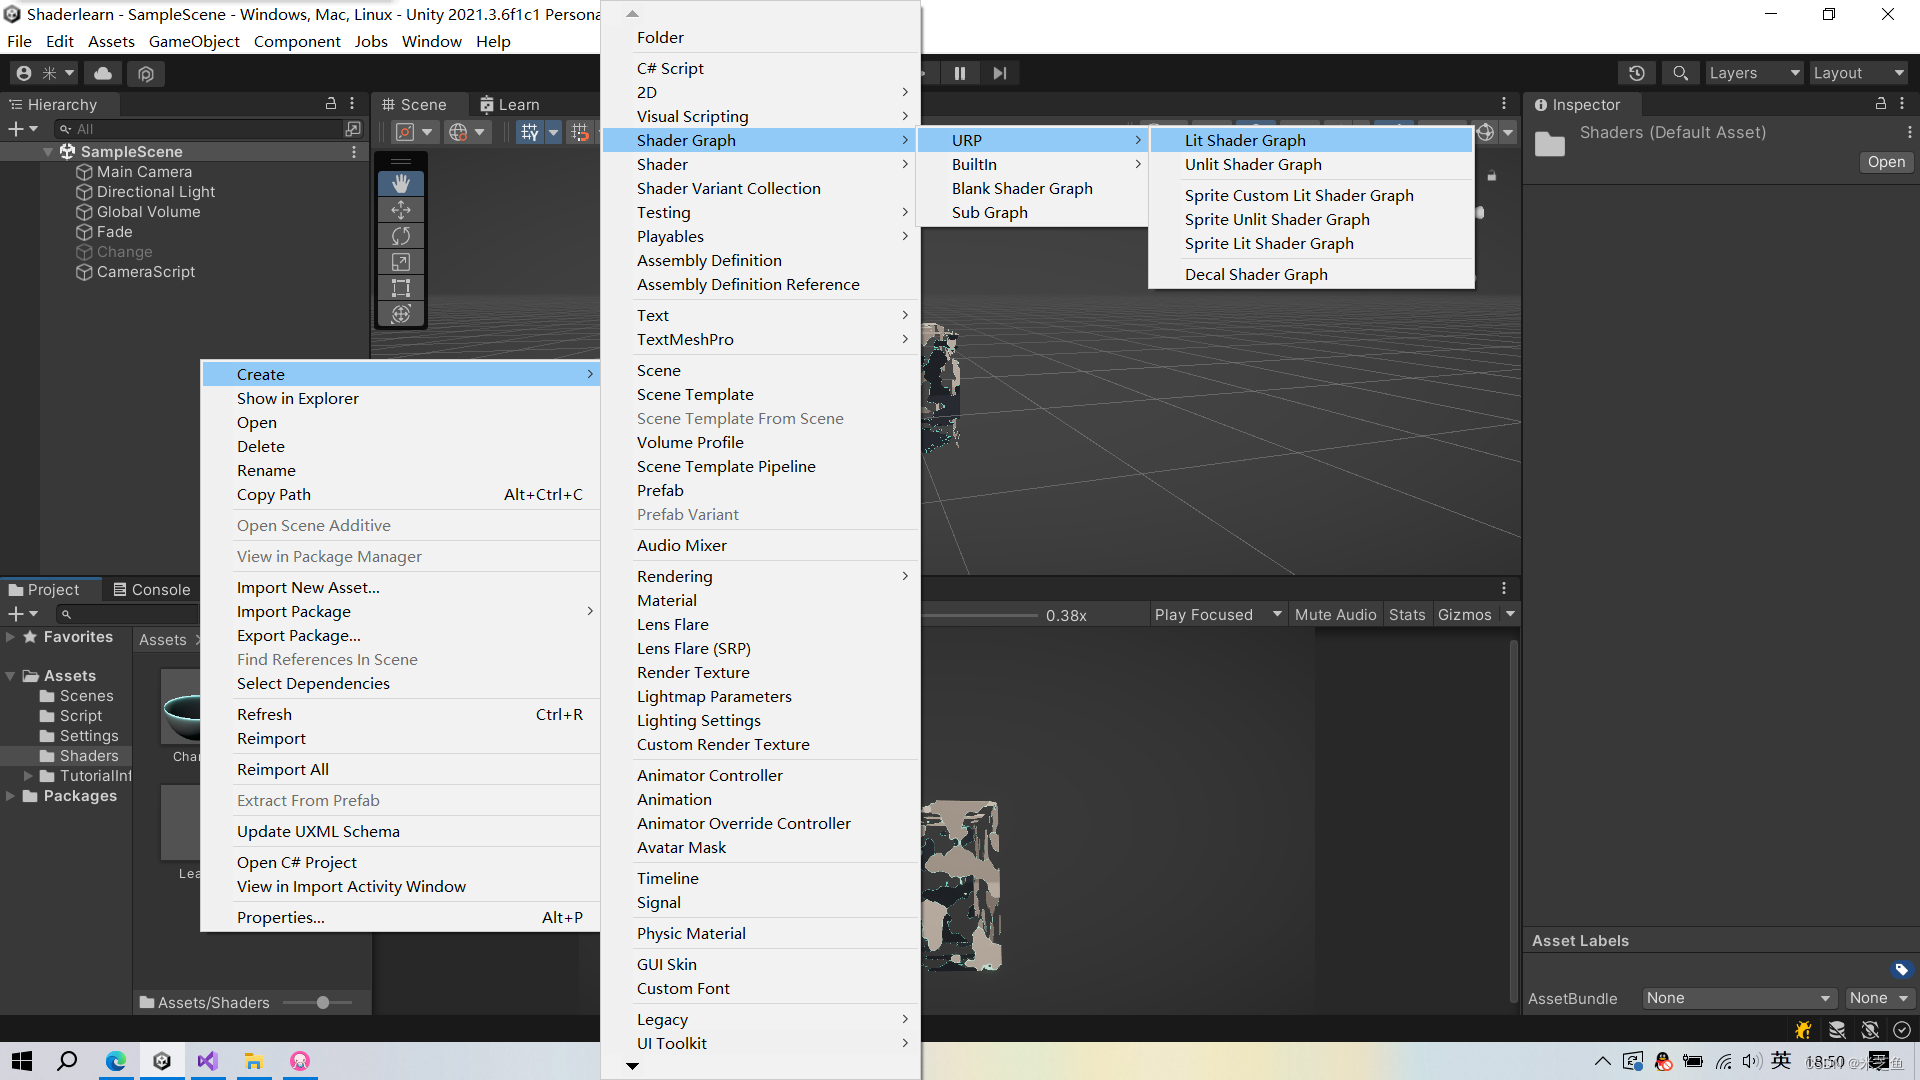Enable the Stats overlay in Game view
Image resolution: width=1920 pixels, height=1080 pixels.
[1407, 614]
